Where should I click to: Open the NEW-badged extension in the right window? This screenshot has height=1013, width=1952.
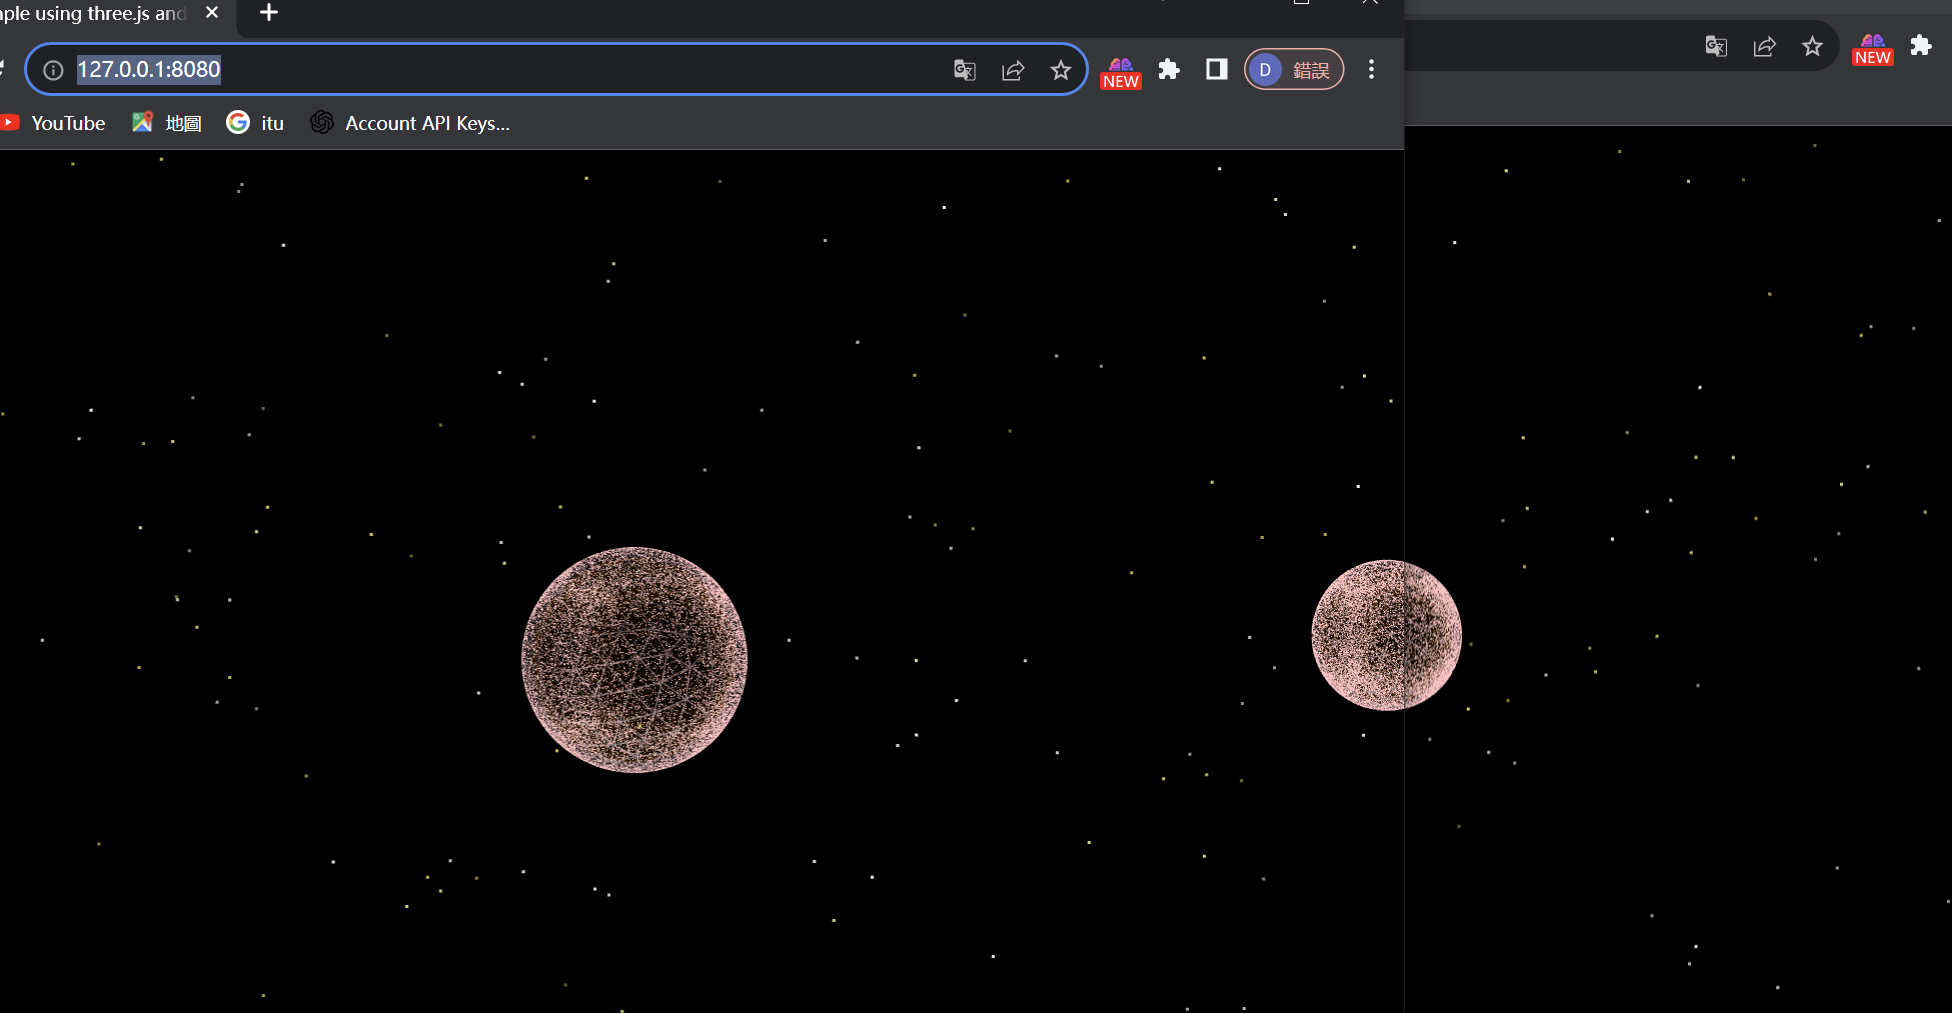point(1872,47)
